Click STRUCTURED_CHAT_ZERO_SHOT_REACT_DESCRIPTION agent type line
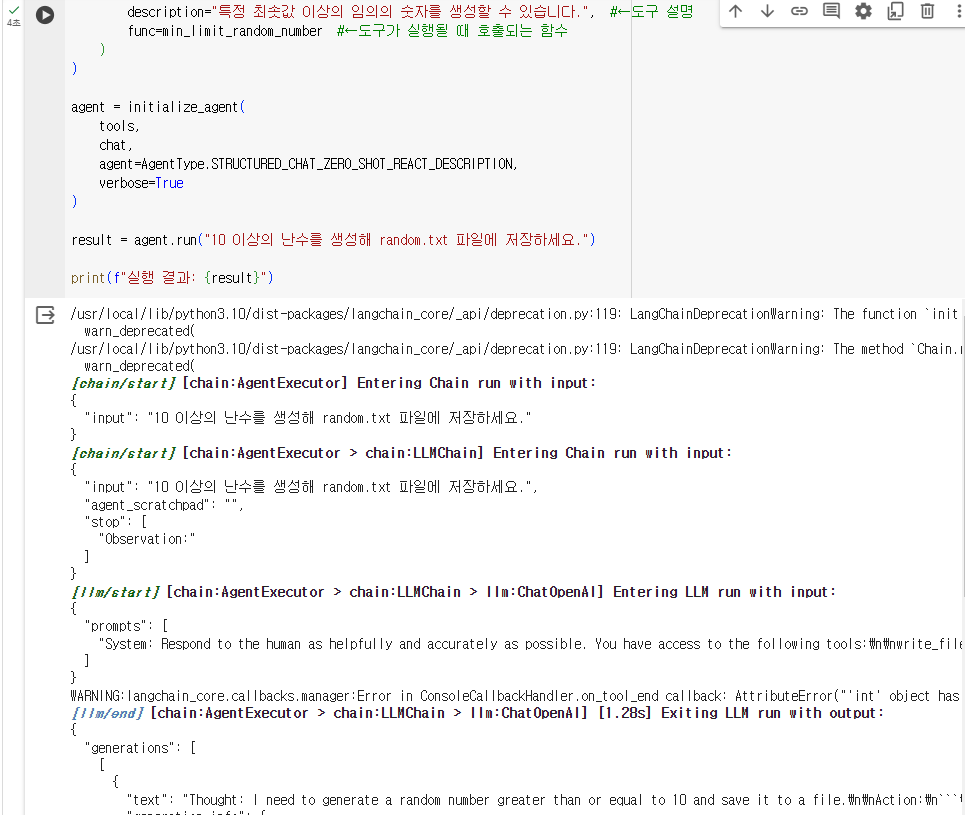The height and width of the screenshot is (815, 965). click(308, 164)
